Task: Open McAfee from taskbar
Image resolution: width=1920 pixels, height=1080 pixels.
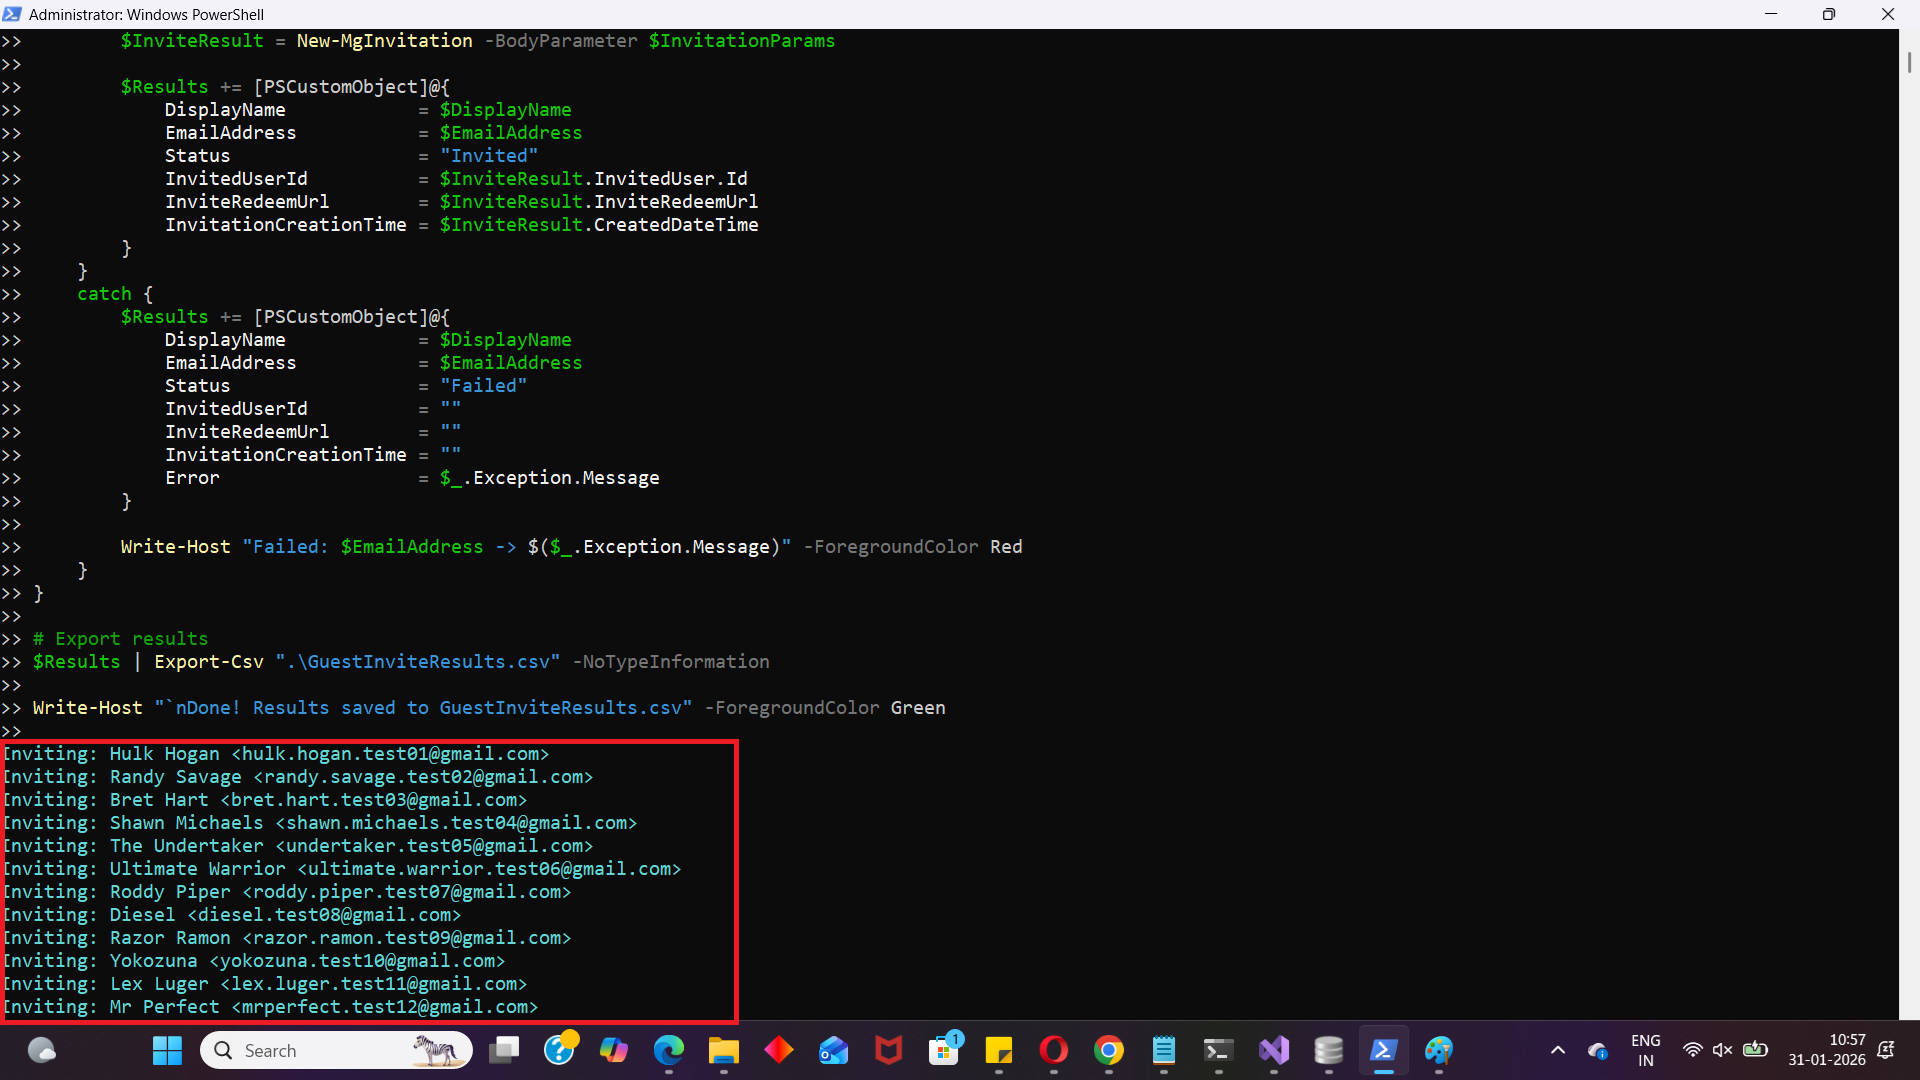Action: coord(888,1050)
